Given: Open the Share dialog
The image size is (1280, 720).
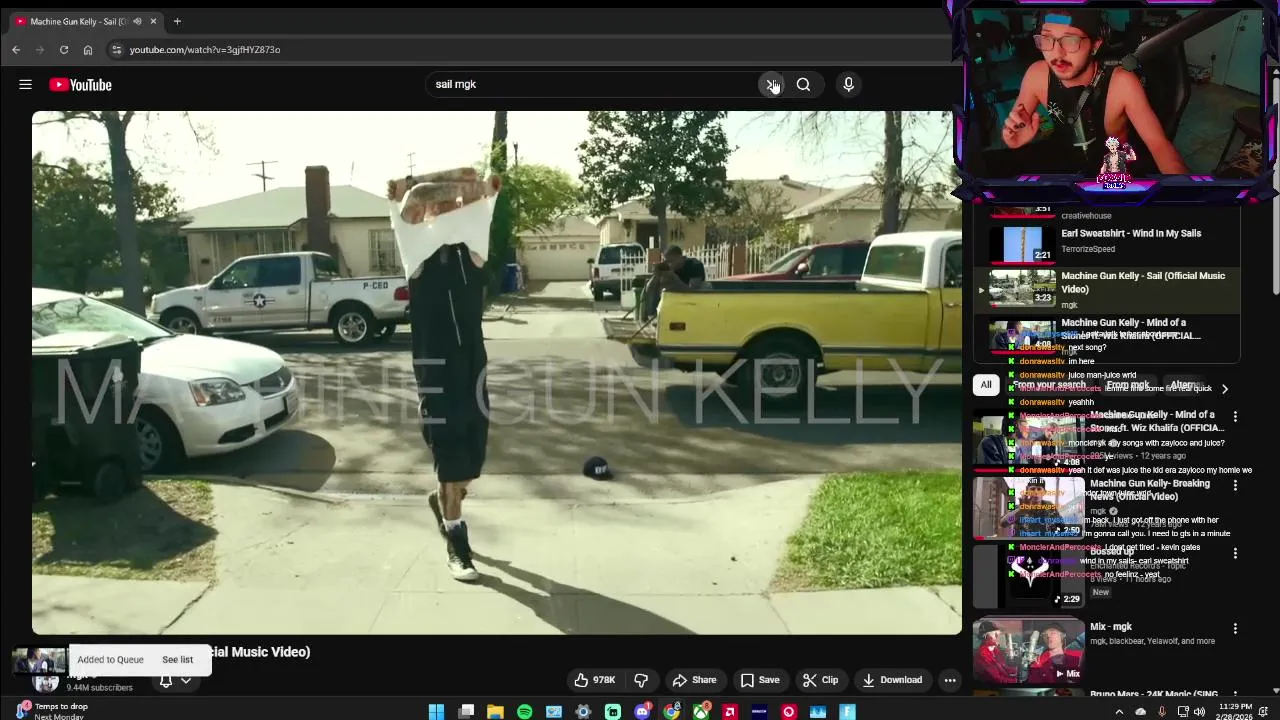Looking at the screenshot, I should (x=694, y=680).
